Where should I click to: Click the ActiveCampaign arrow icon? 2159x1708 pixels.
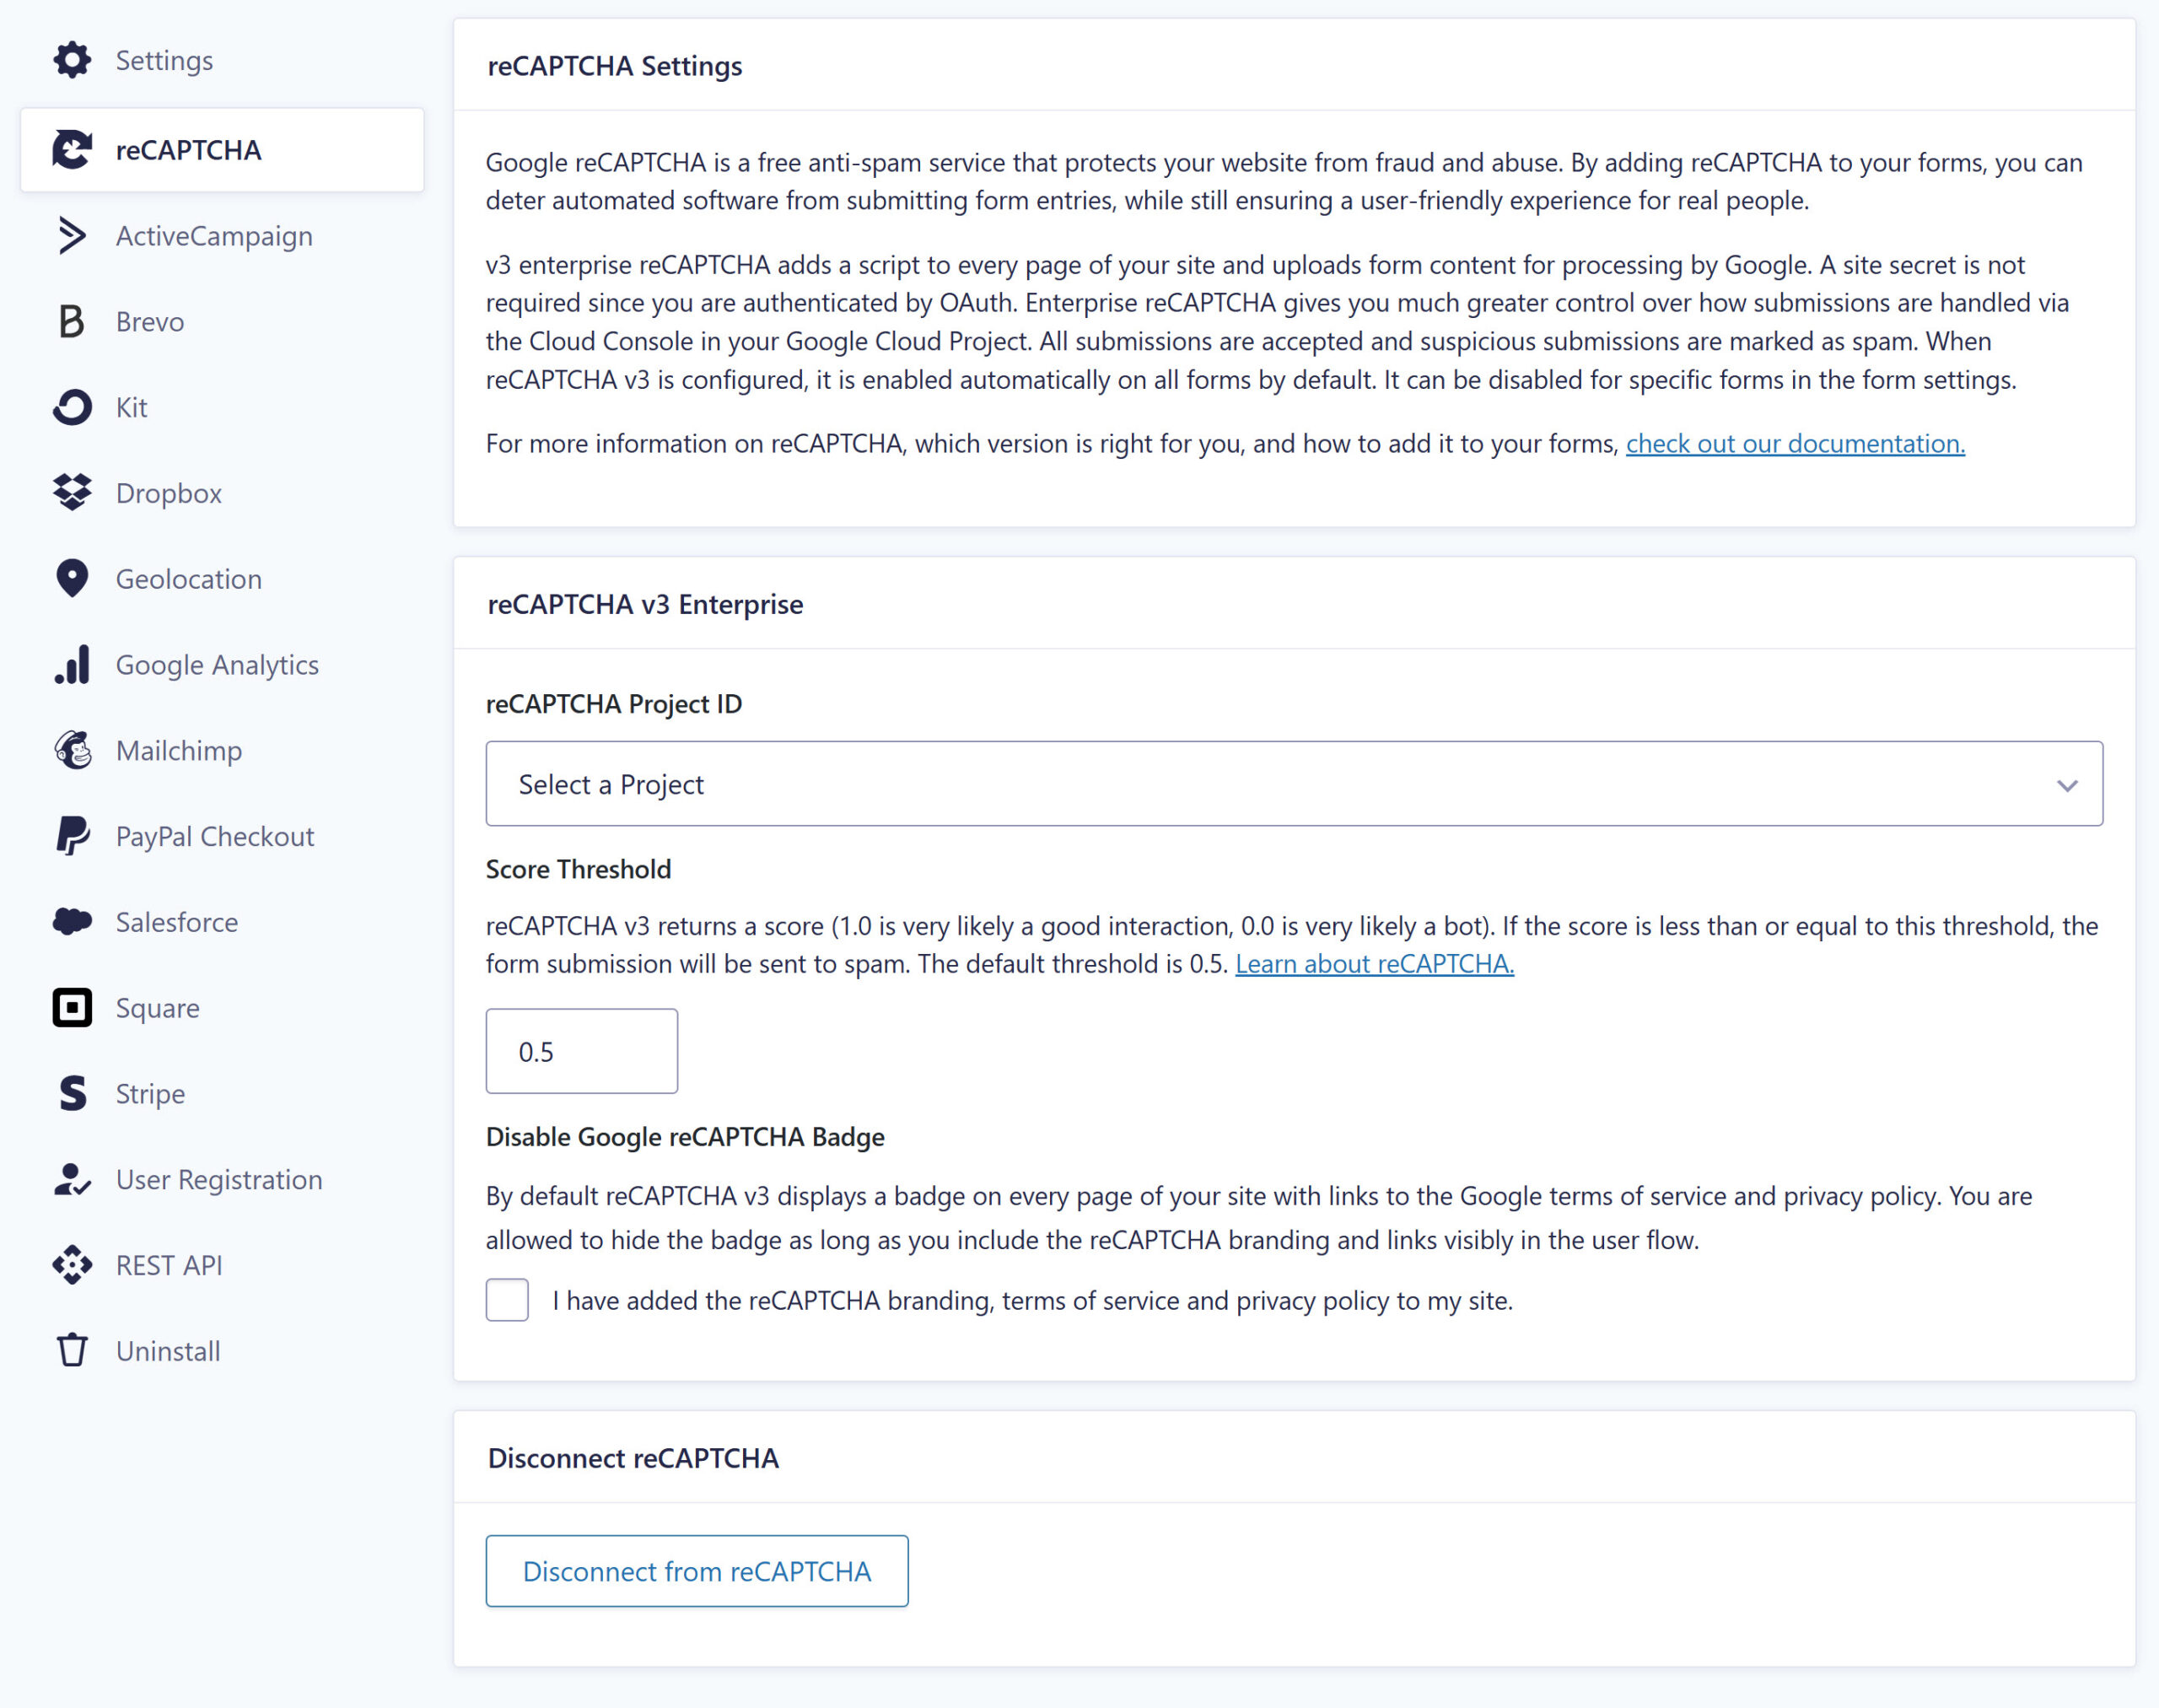pyautogui.click(x=72, y=236)
